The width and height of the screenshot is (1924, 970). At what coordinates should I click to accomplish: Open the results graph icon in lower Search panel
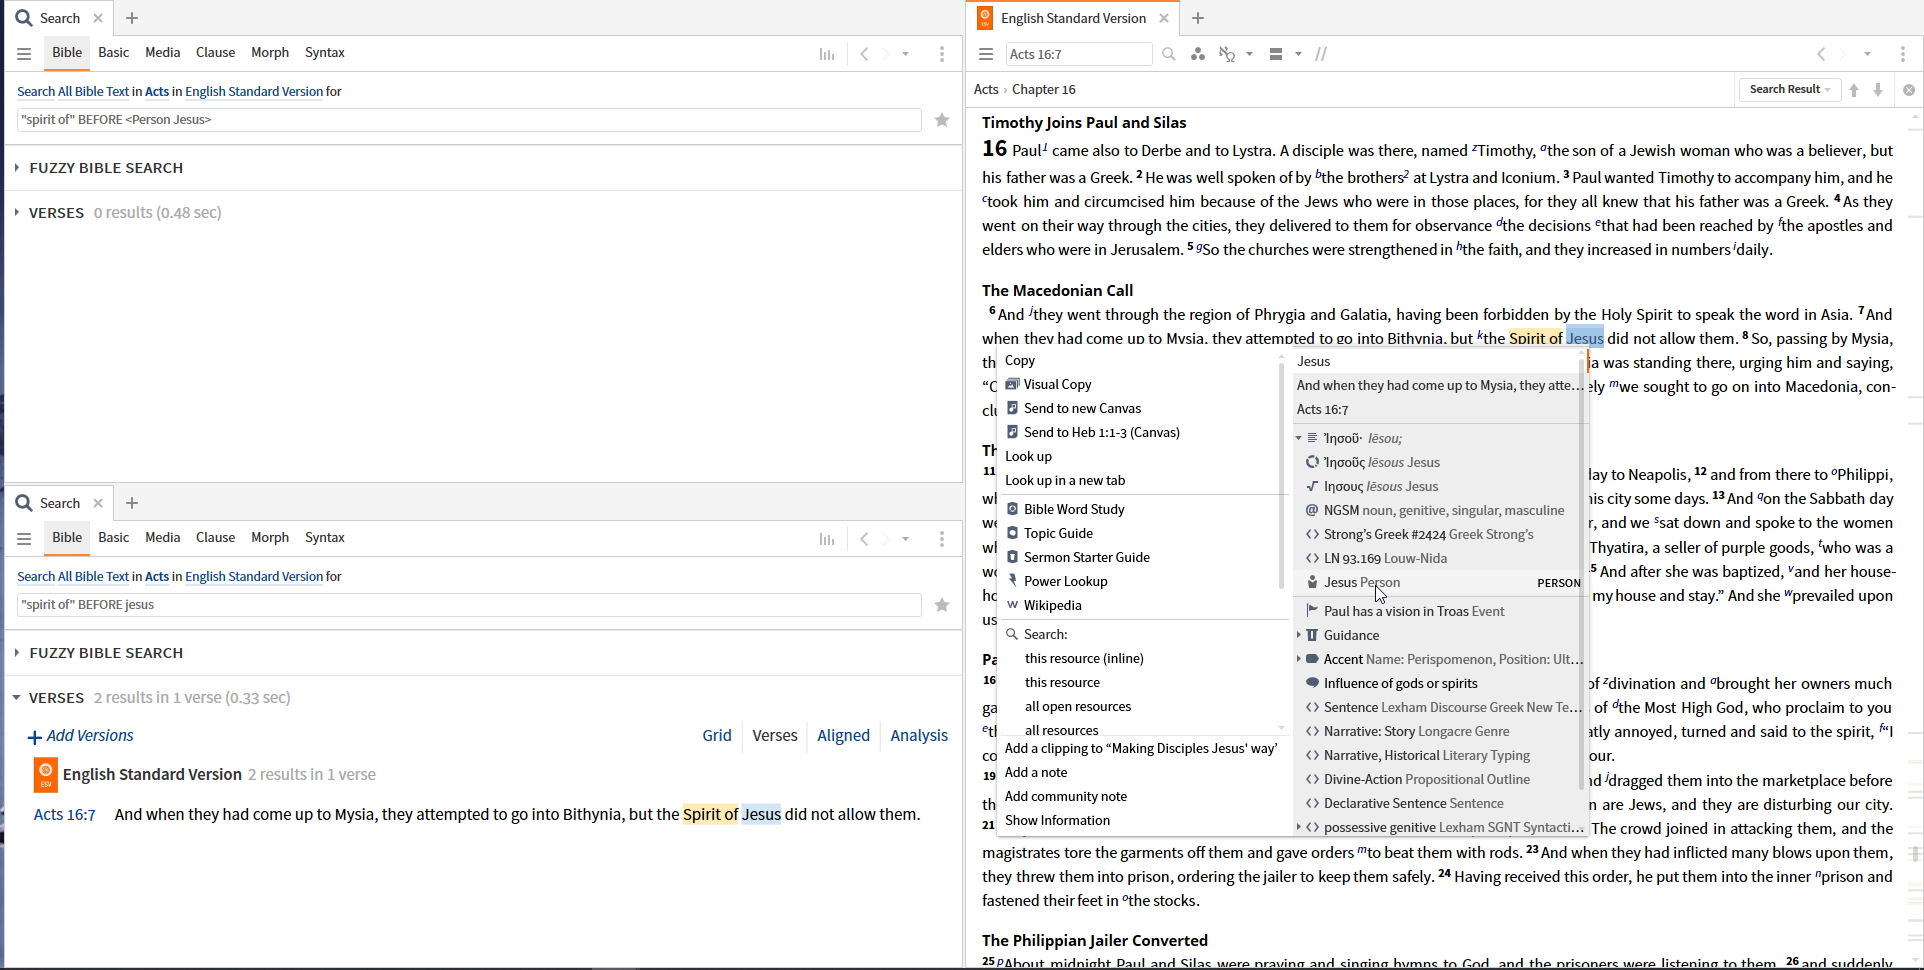[x=827, y=539]
